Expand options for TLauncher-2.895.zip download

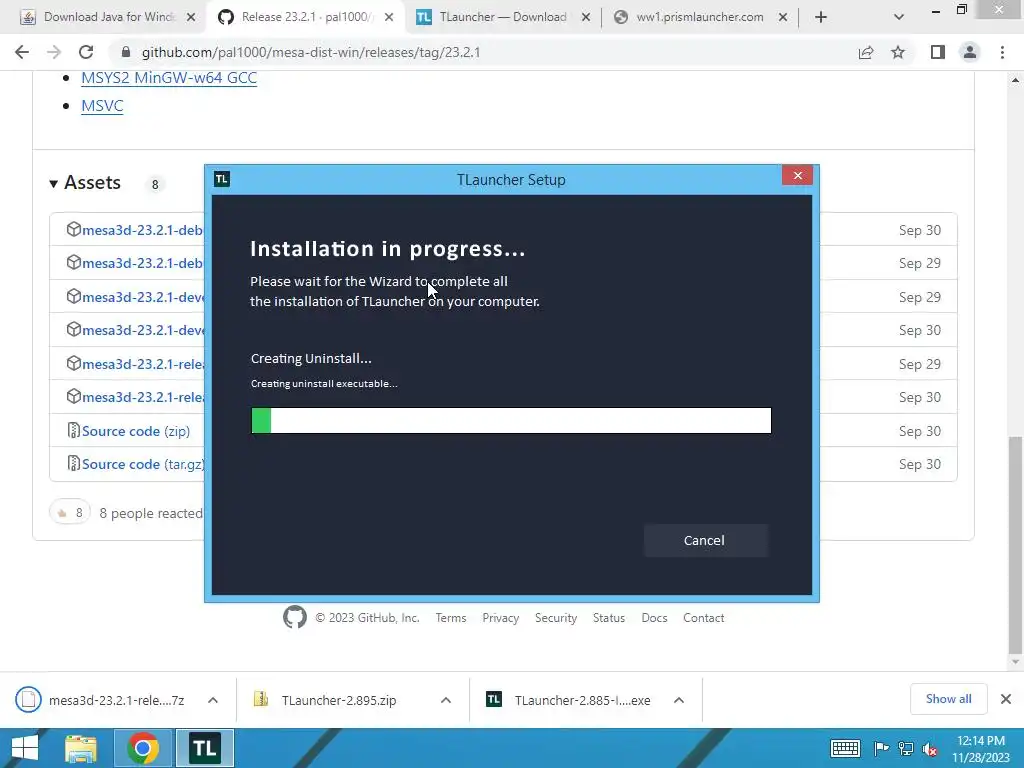coord(446,700)
